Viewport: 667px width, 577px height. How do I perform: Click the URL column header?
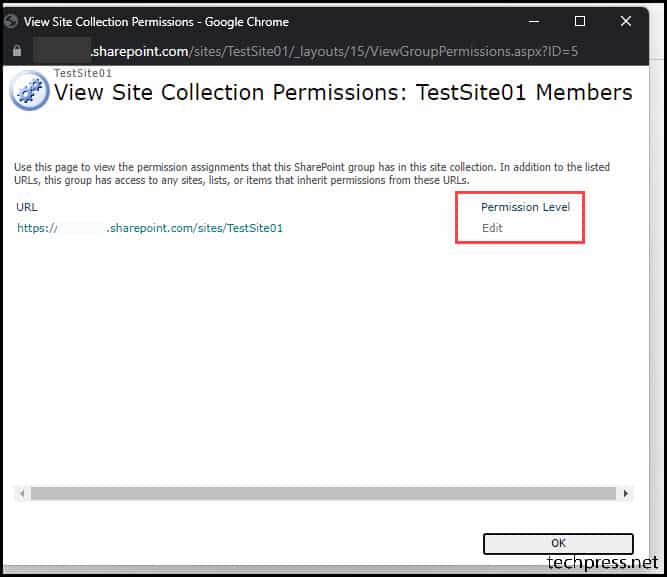[x=27, y=207]
